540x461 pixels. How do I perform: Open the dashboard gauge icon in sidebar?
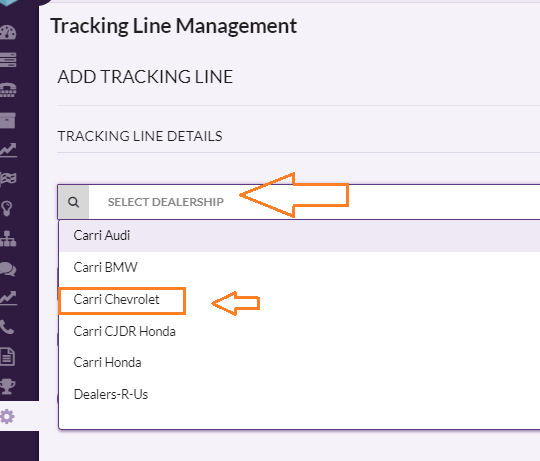tap(8, 32)
